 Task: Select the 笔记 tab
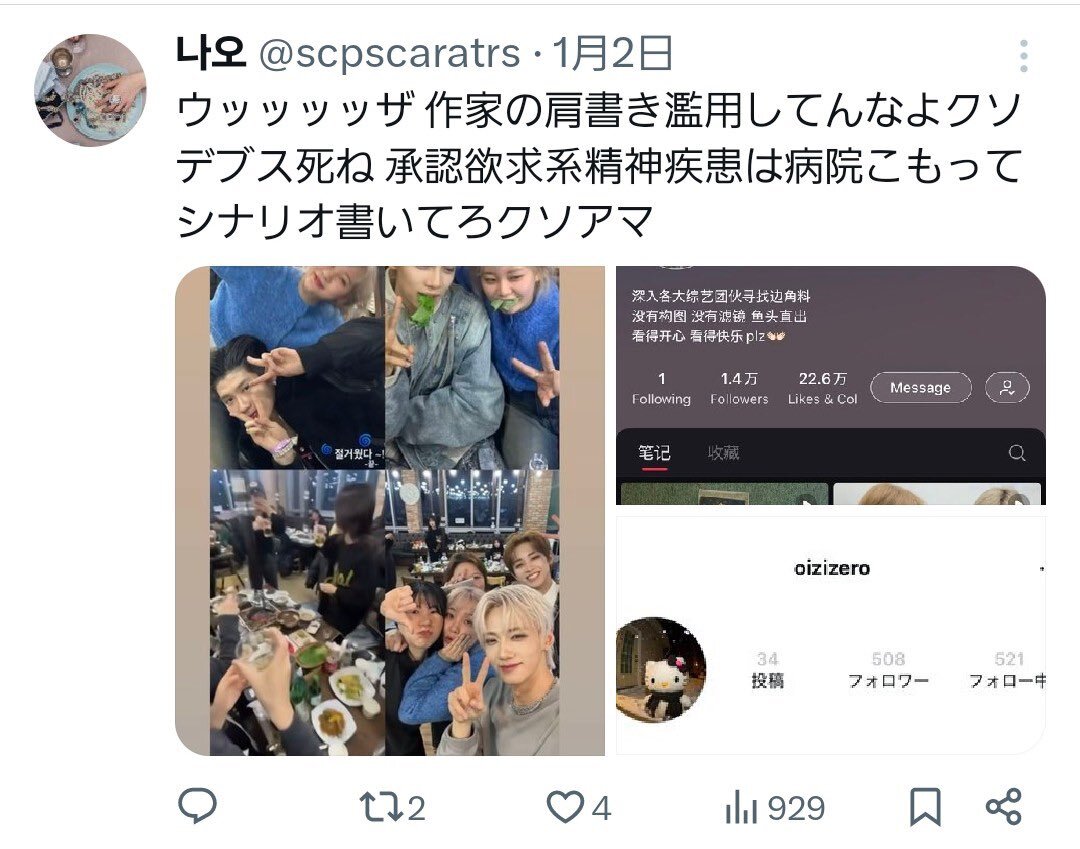click(654, 453)
